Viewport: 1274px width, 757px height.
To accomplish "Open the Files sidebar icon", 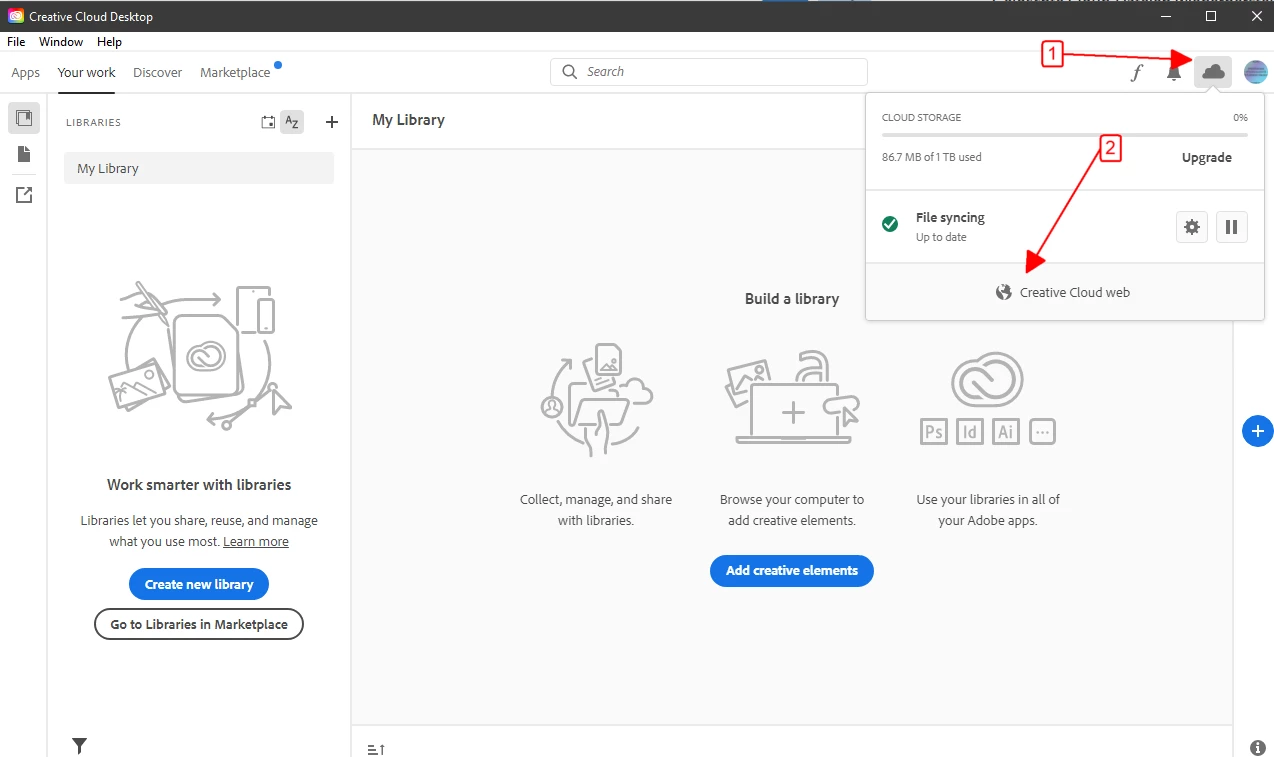I will coord(24,154).
